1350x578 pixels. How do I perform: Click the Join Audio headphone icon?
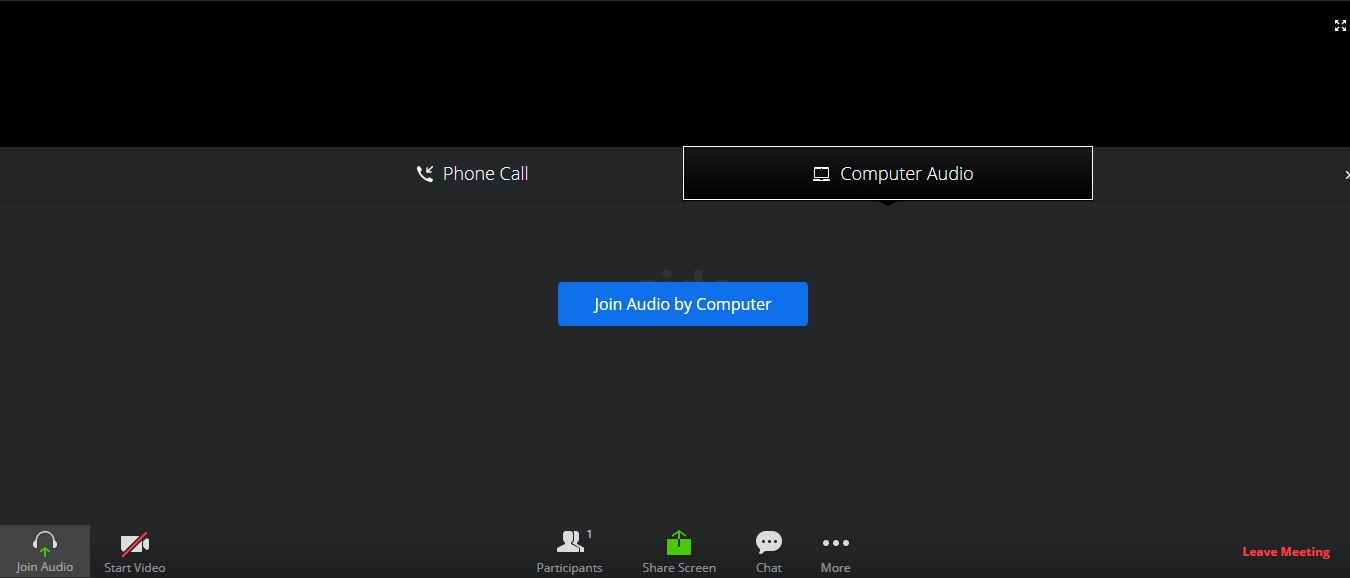tap(45, 544)
